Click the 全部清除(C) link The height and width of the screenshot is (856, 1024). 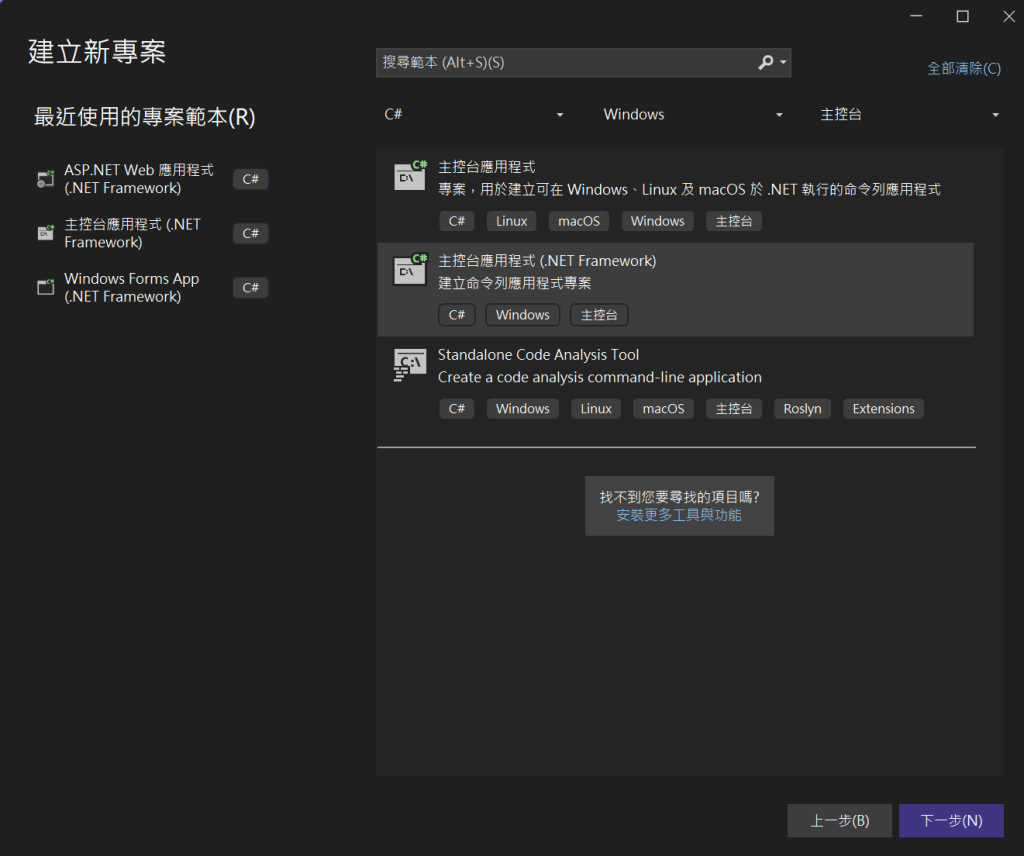click(x=963, y=69)
